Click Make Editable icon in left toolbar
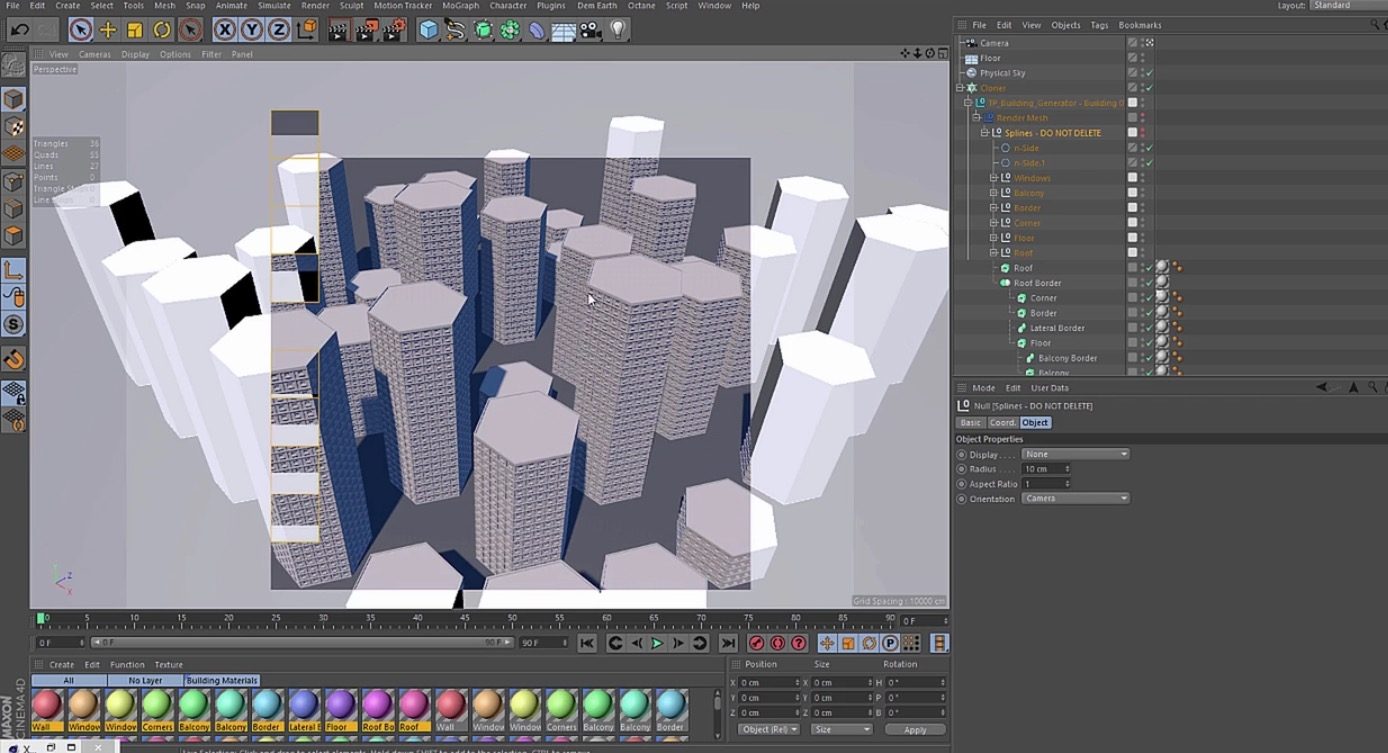Image resolution: width=1388 pixels, height=753 pixels. [x=13, y=65]
